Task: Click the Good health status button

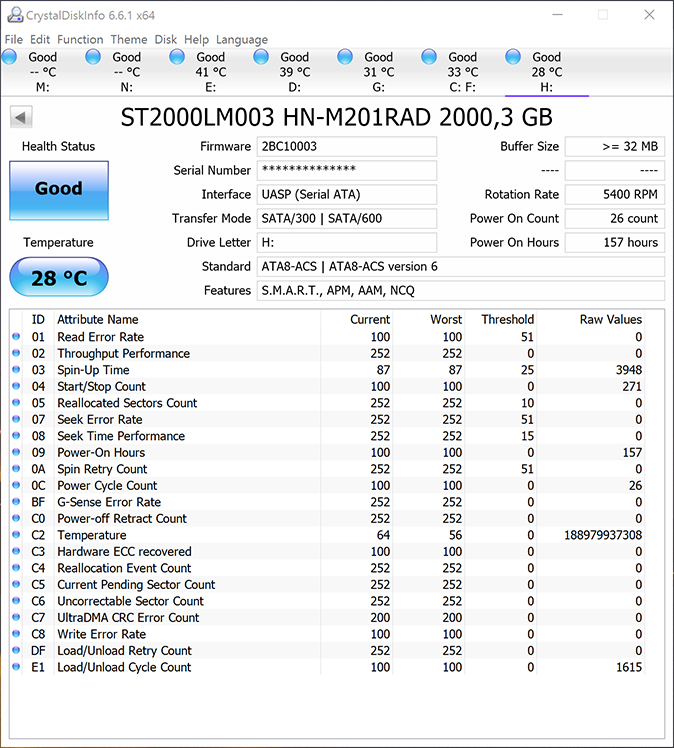Action: point(59,191)
